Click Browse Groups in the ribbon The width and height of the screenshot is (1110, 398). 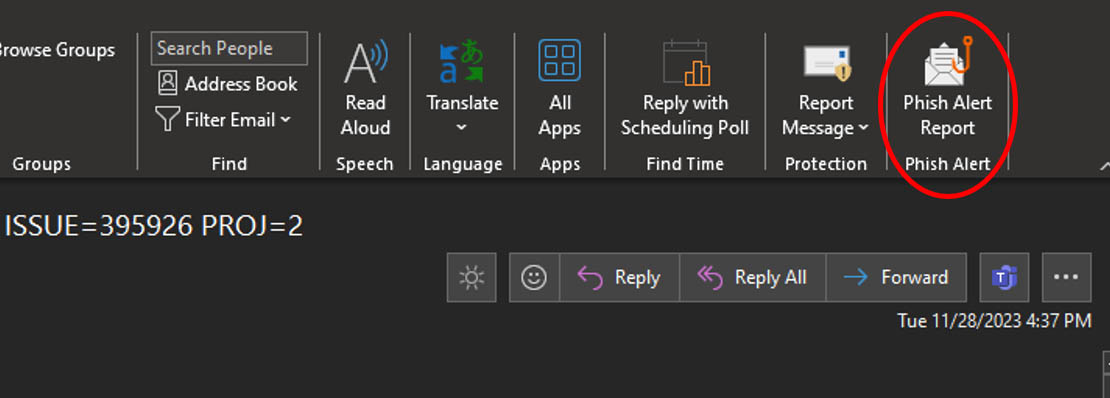click(x=57, y=50)
